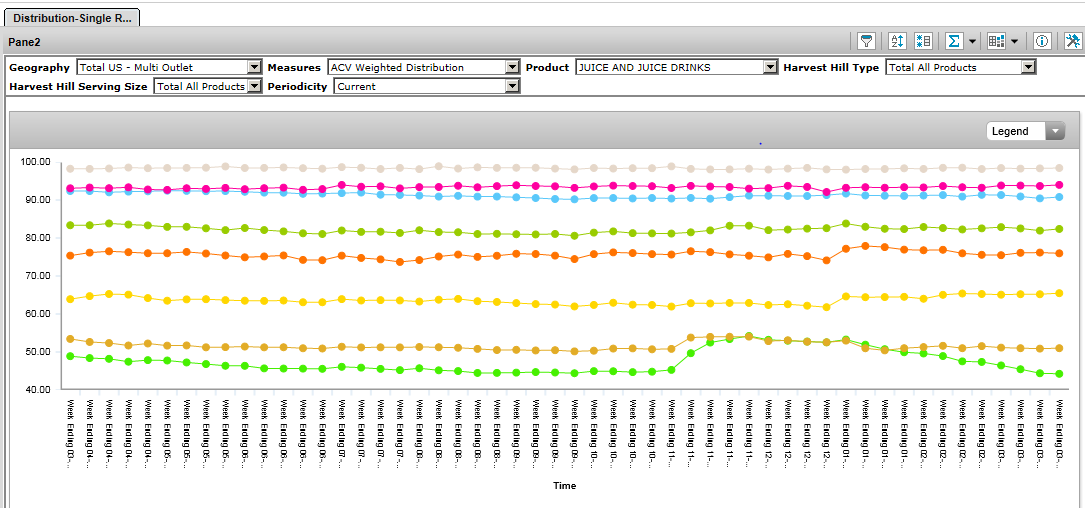Click the Time axis label

click(x=564, y=486)
